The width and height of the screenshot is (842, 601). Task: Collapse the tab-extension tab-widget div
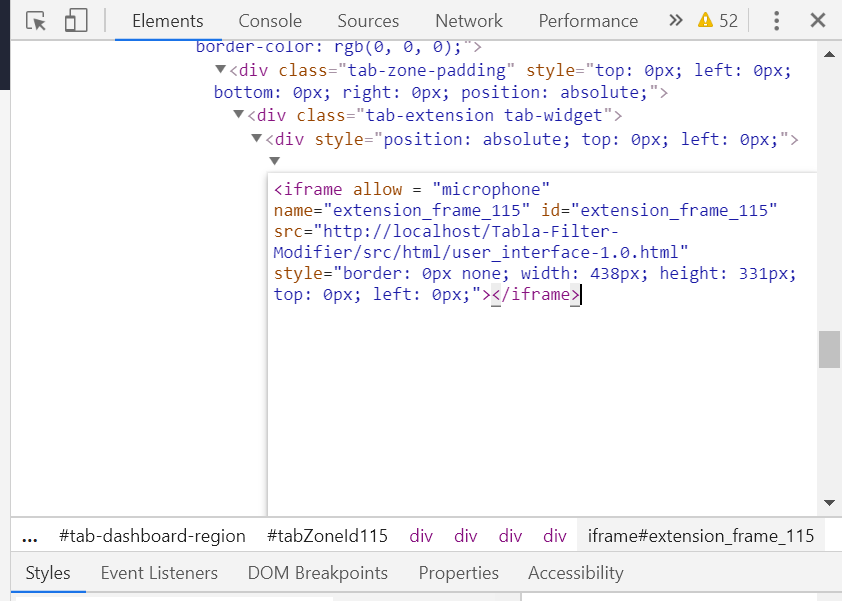(238, 114)
